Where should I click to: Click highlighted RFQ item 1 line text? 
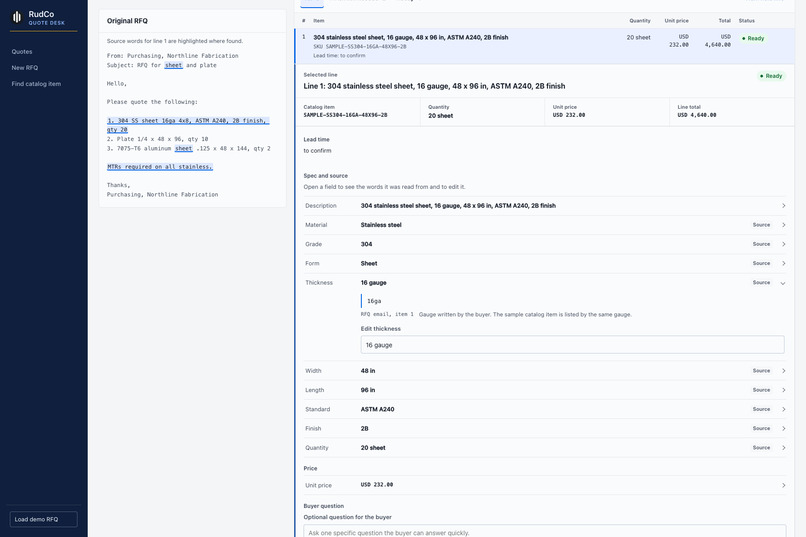click(188, 125)
